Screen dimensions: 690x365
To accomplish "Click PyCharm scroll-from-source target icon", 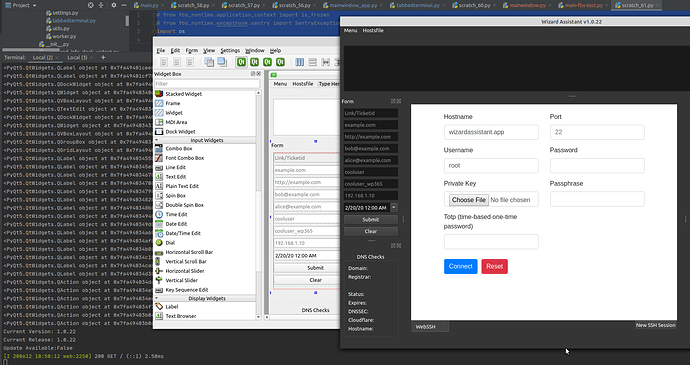I will click(90, 5).
